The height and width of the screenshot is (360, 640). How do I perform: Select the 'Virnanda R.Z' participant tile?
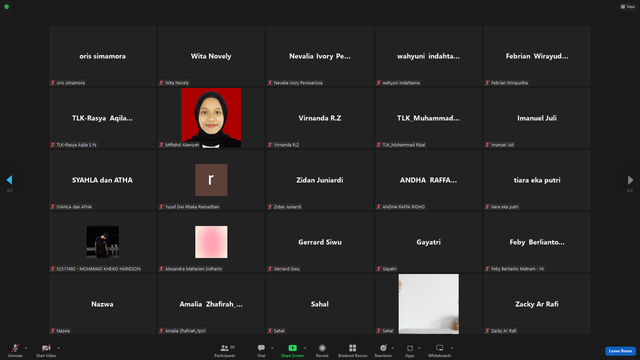tap(320, 118)
